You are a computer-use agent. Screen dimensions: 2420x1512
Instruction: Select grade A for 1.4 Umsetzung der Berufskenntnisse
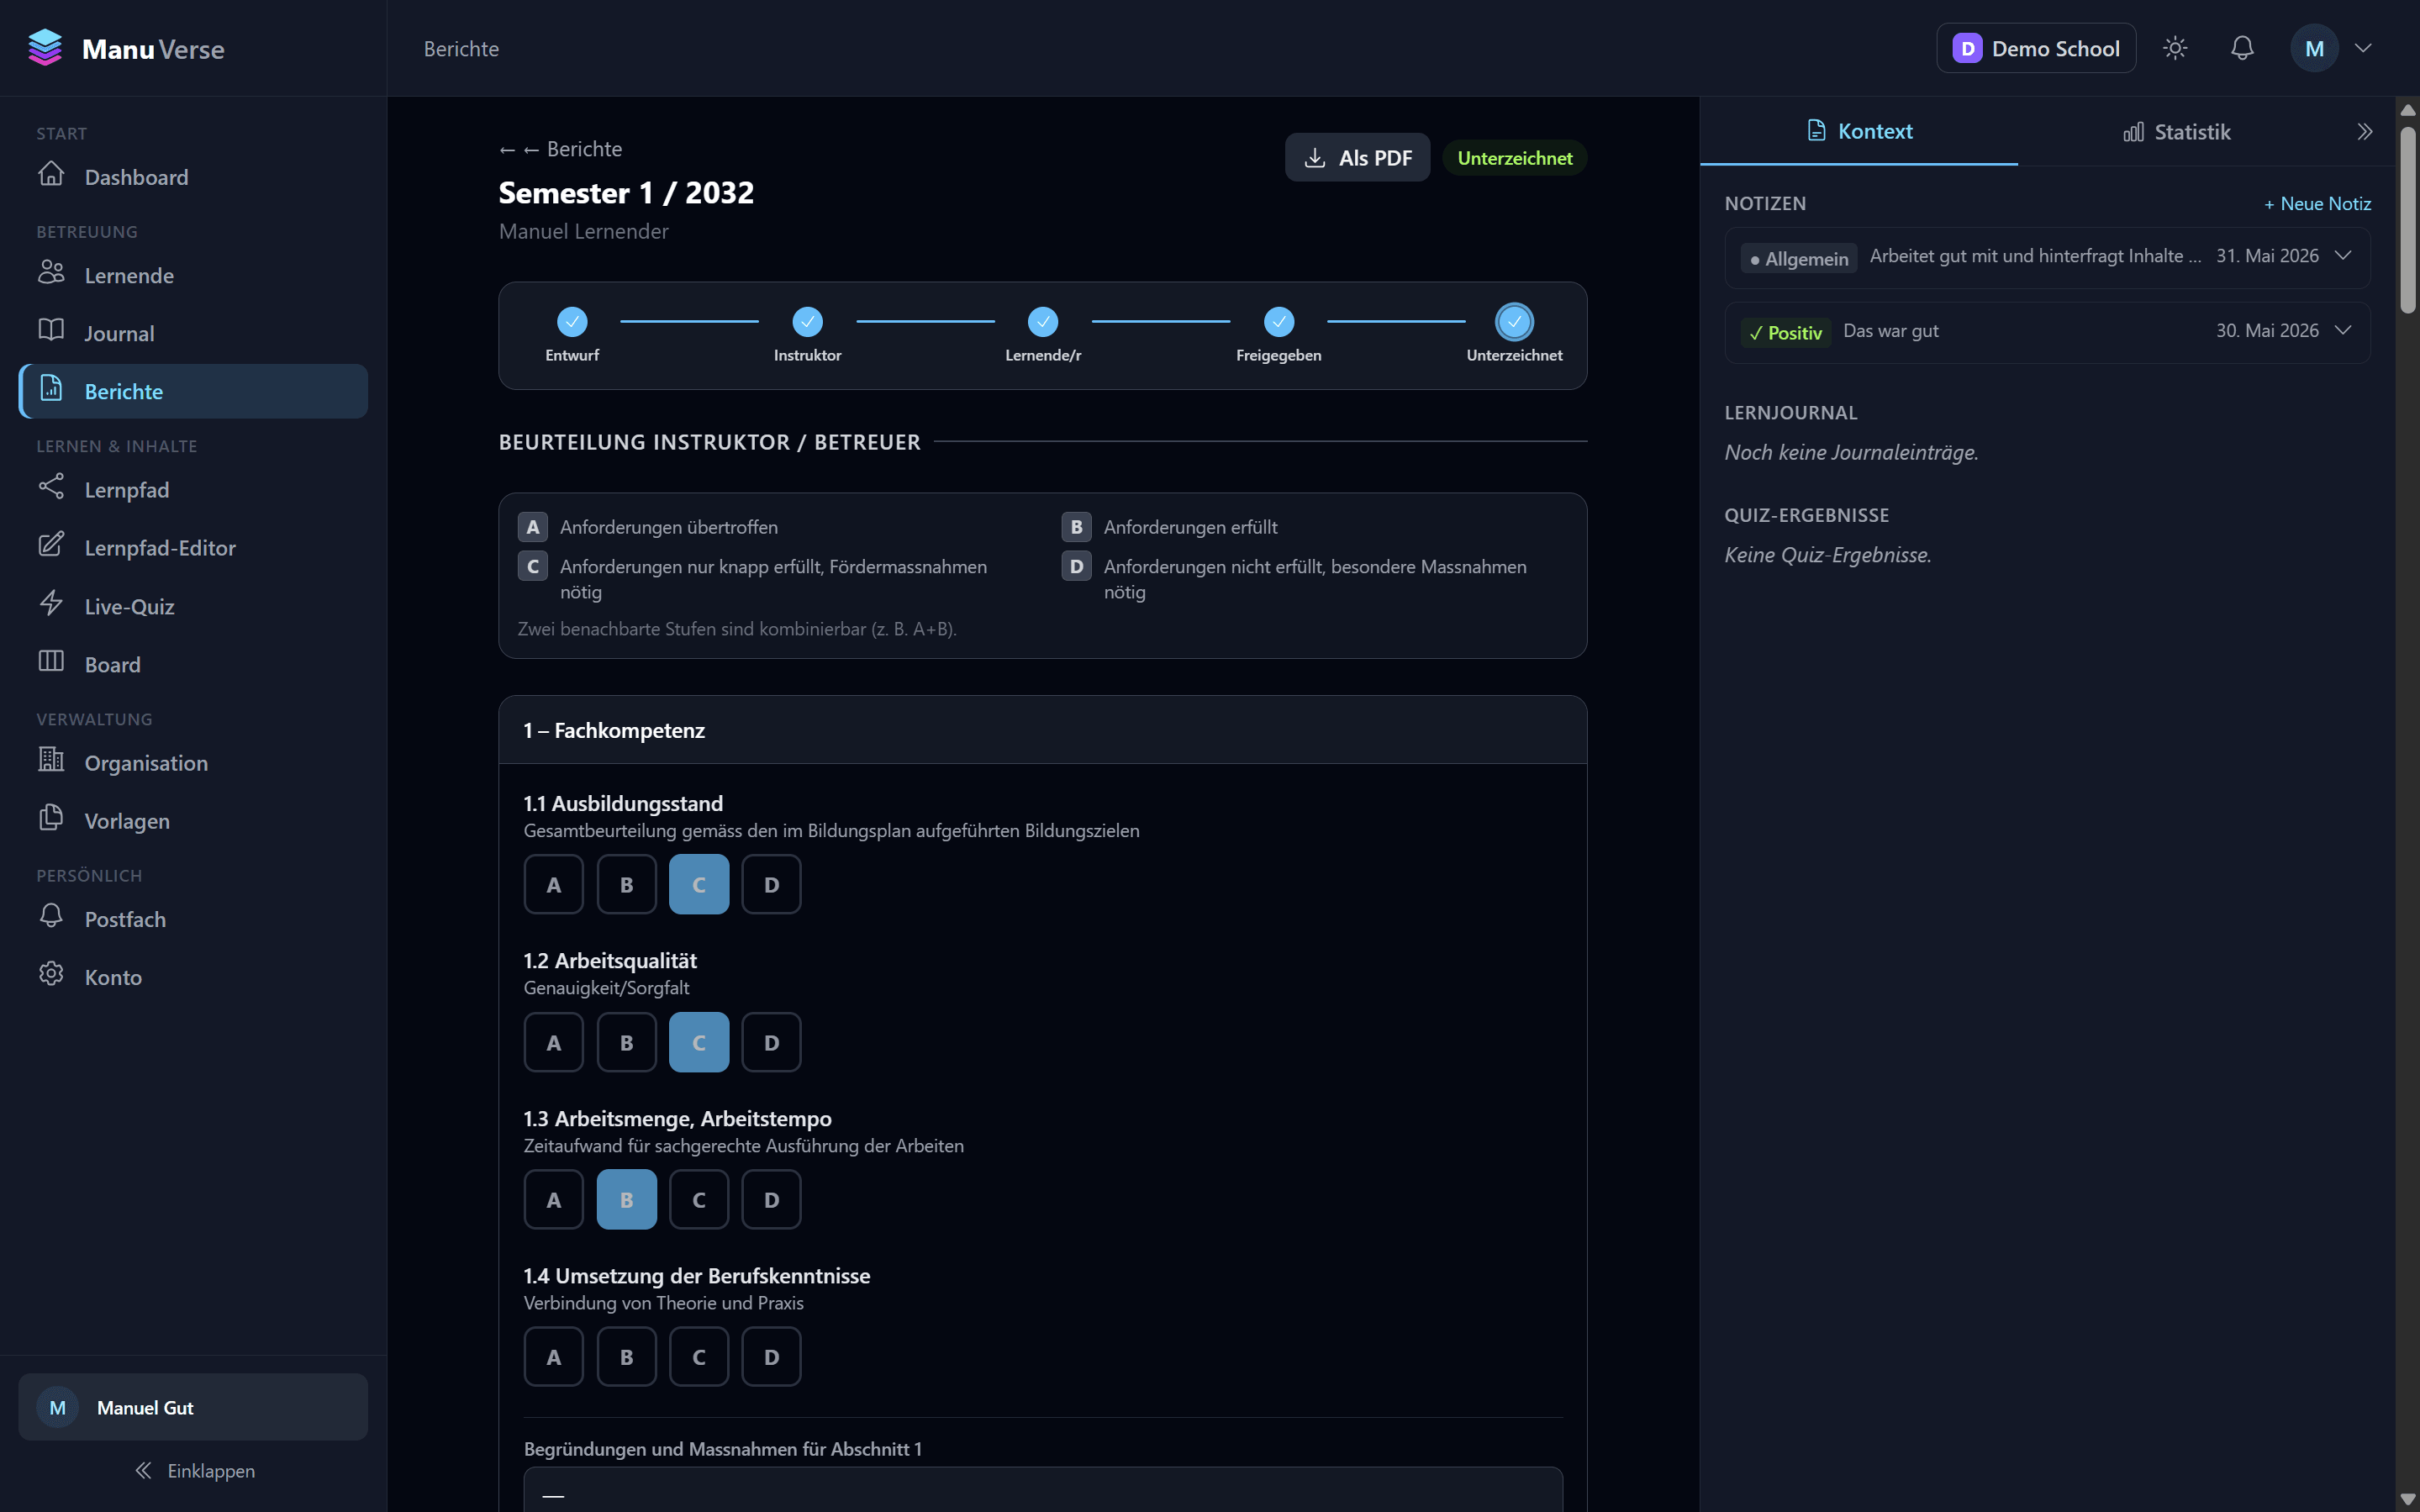click(x=554, y=1356)
